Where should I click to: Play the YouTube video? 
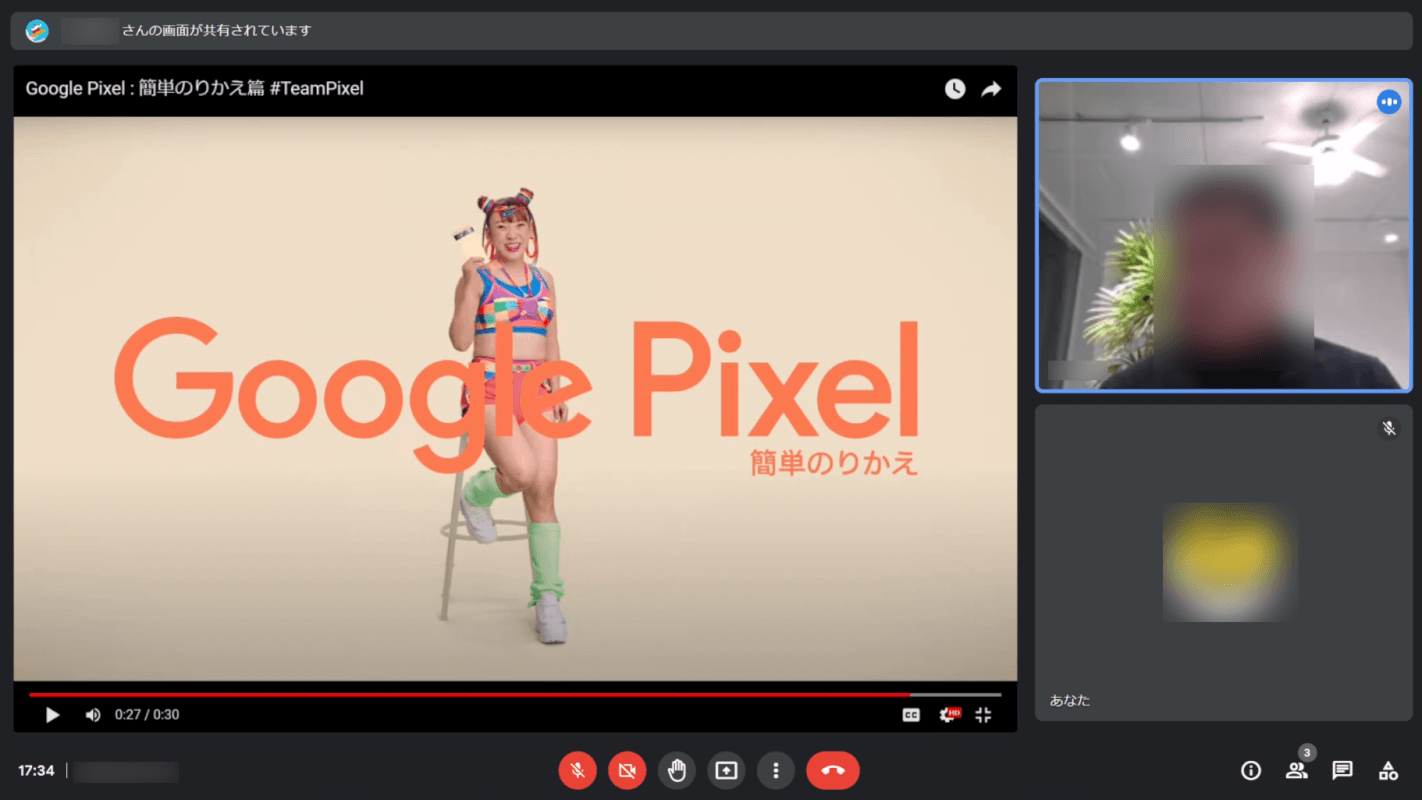[x=53, y=715]
